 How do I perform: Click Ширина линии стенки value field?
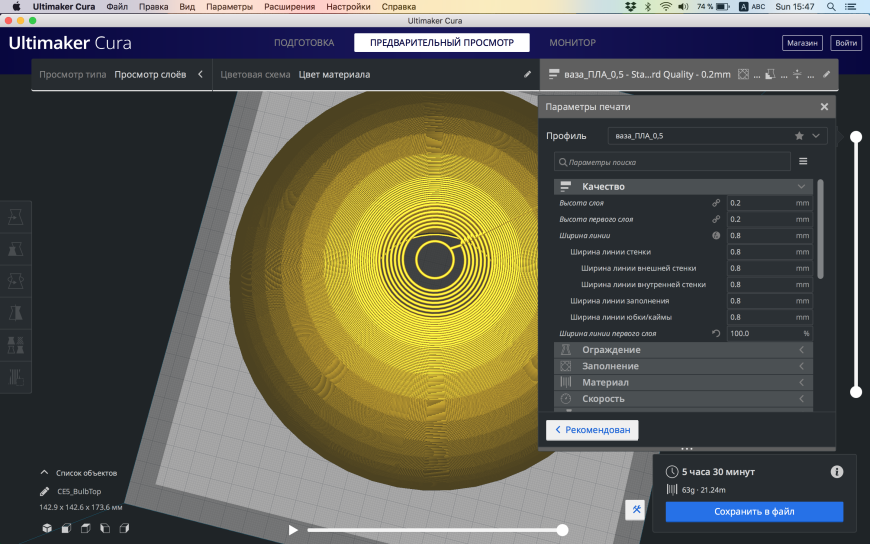point(770,252)
